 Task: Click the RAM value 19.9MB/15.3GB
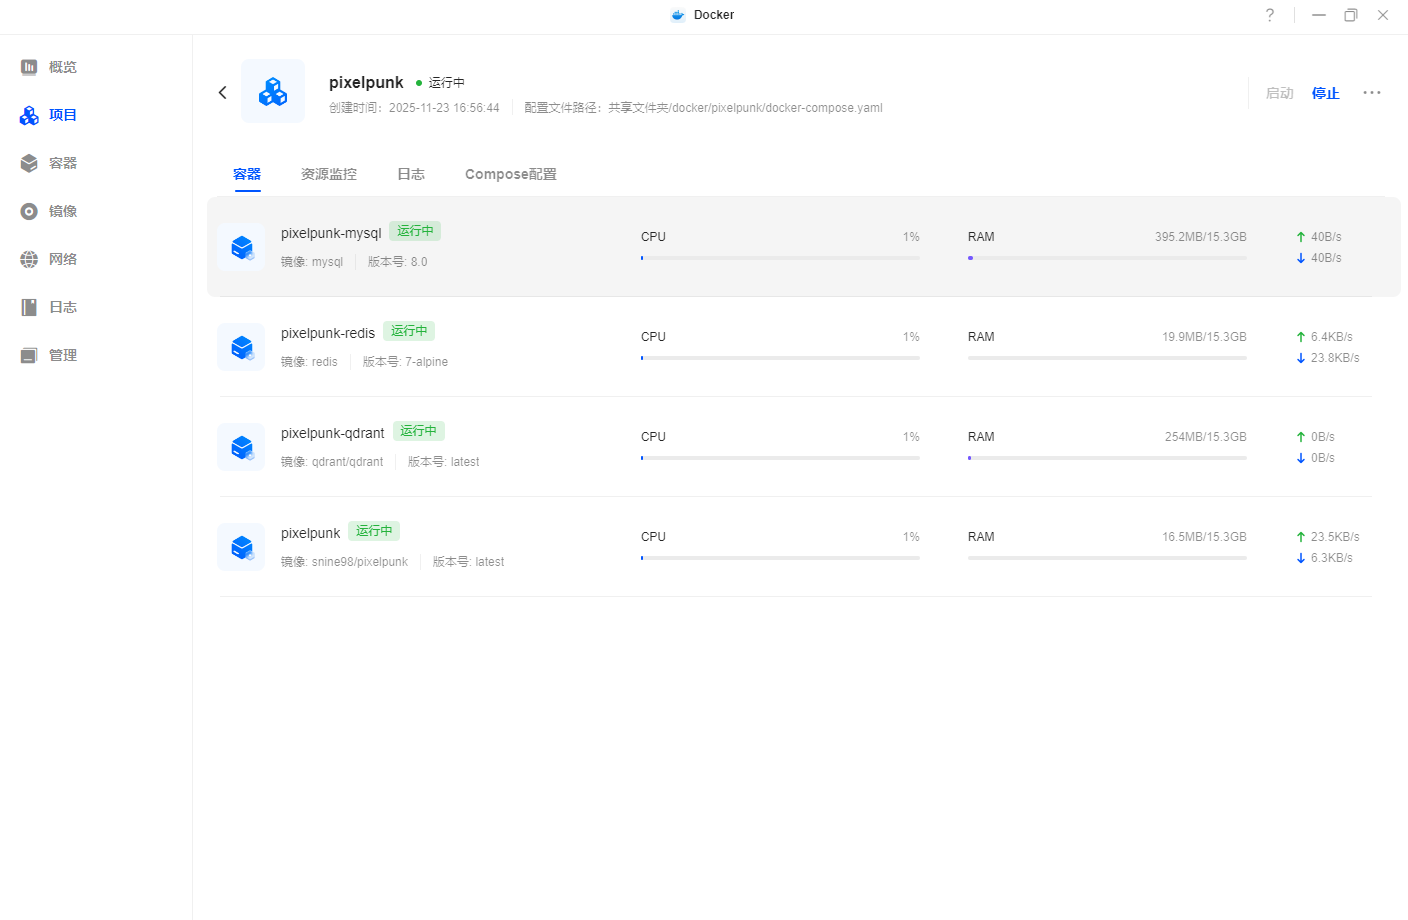pos(1204,337)
